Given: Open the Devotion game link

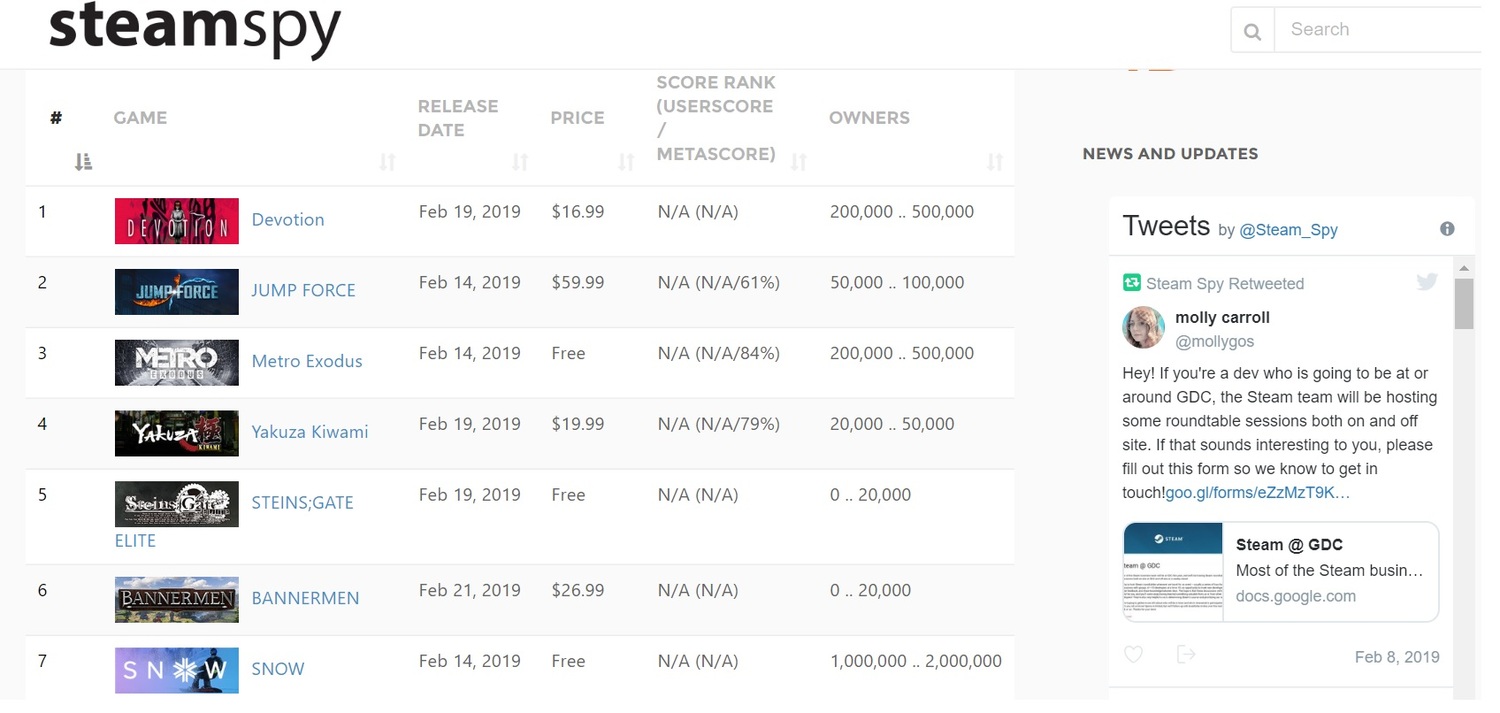Looking at the screenshot, I should pyautogui.click(x=288, y=220).
